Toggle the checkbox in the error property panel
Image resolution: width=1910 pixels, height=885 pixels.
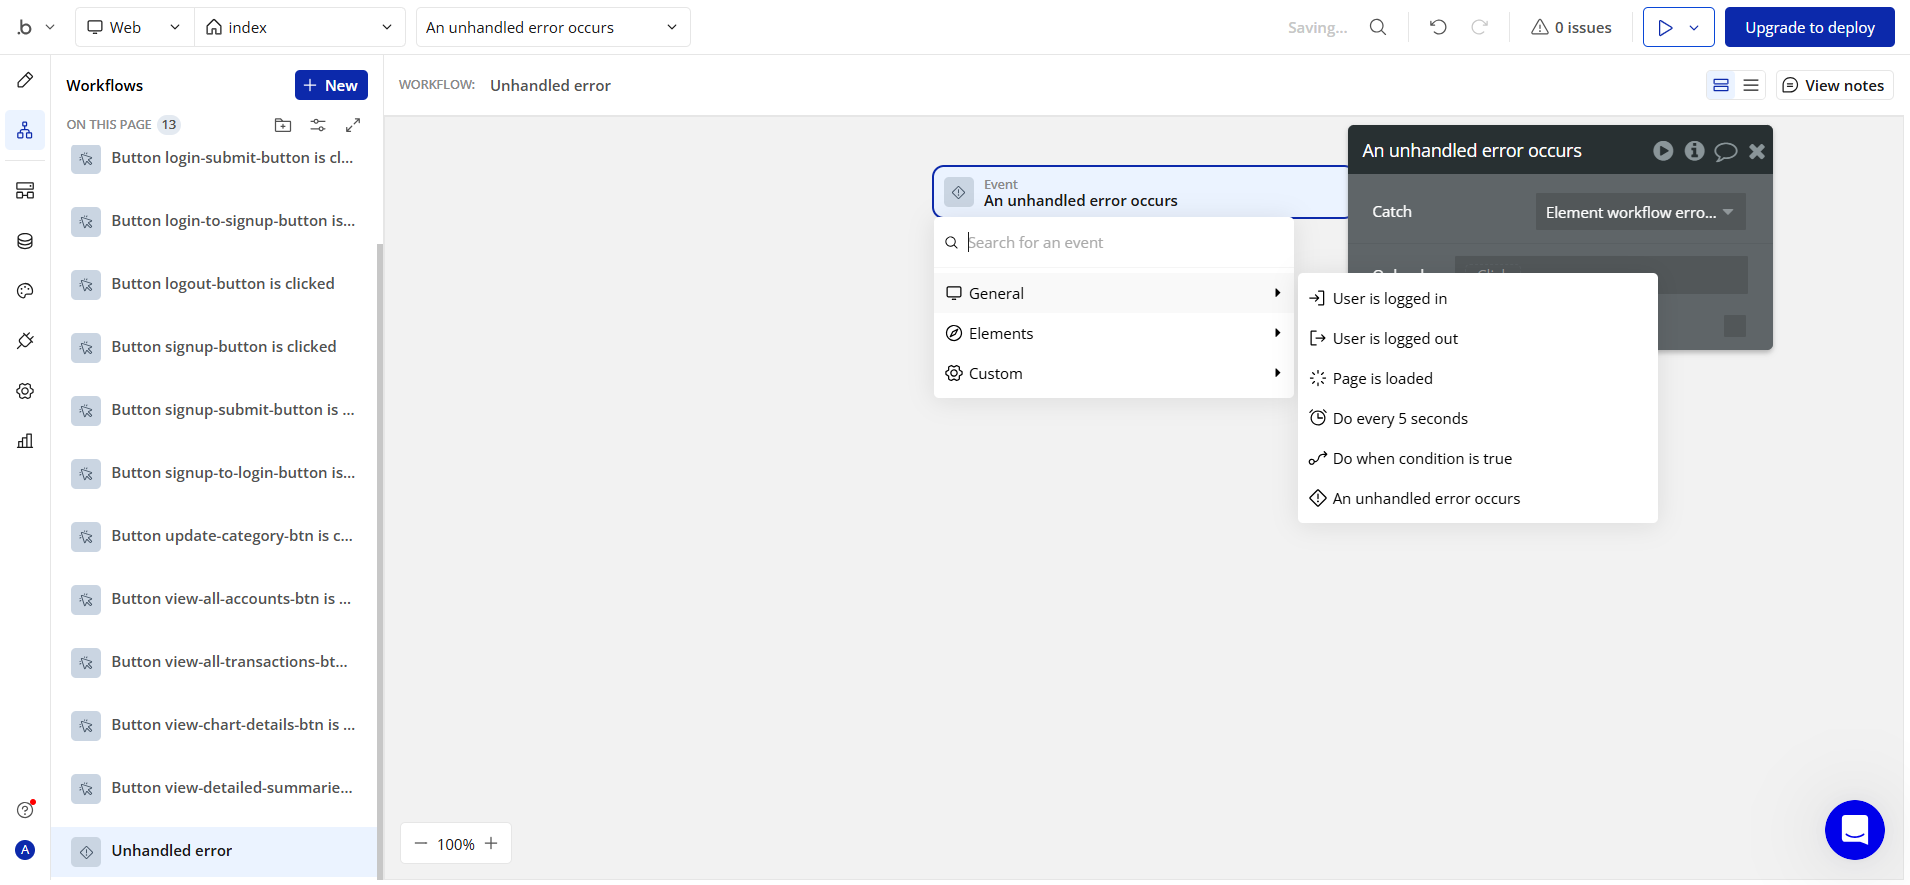coord(1735,326)
